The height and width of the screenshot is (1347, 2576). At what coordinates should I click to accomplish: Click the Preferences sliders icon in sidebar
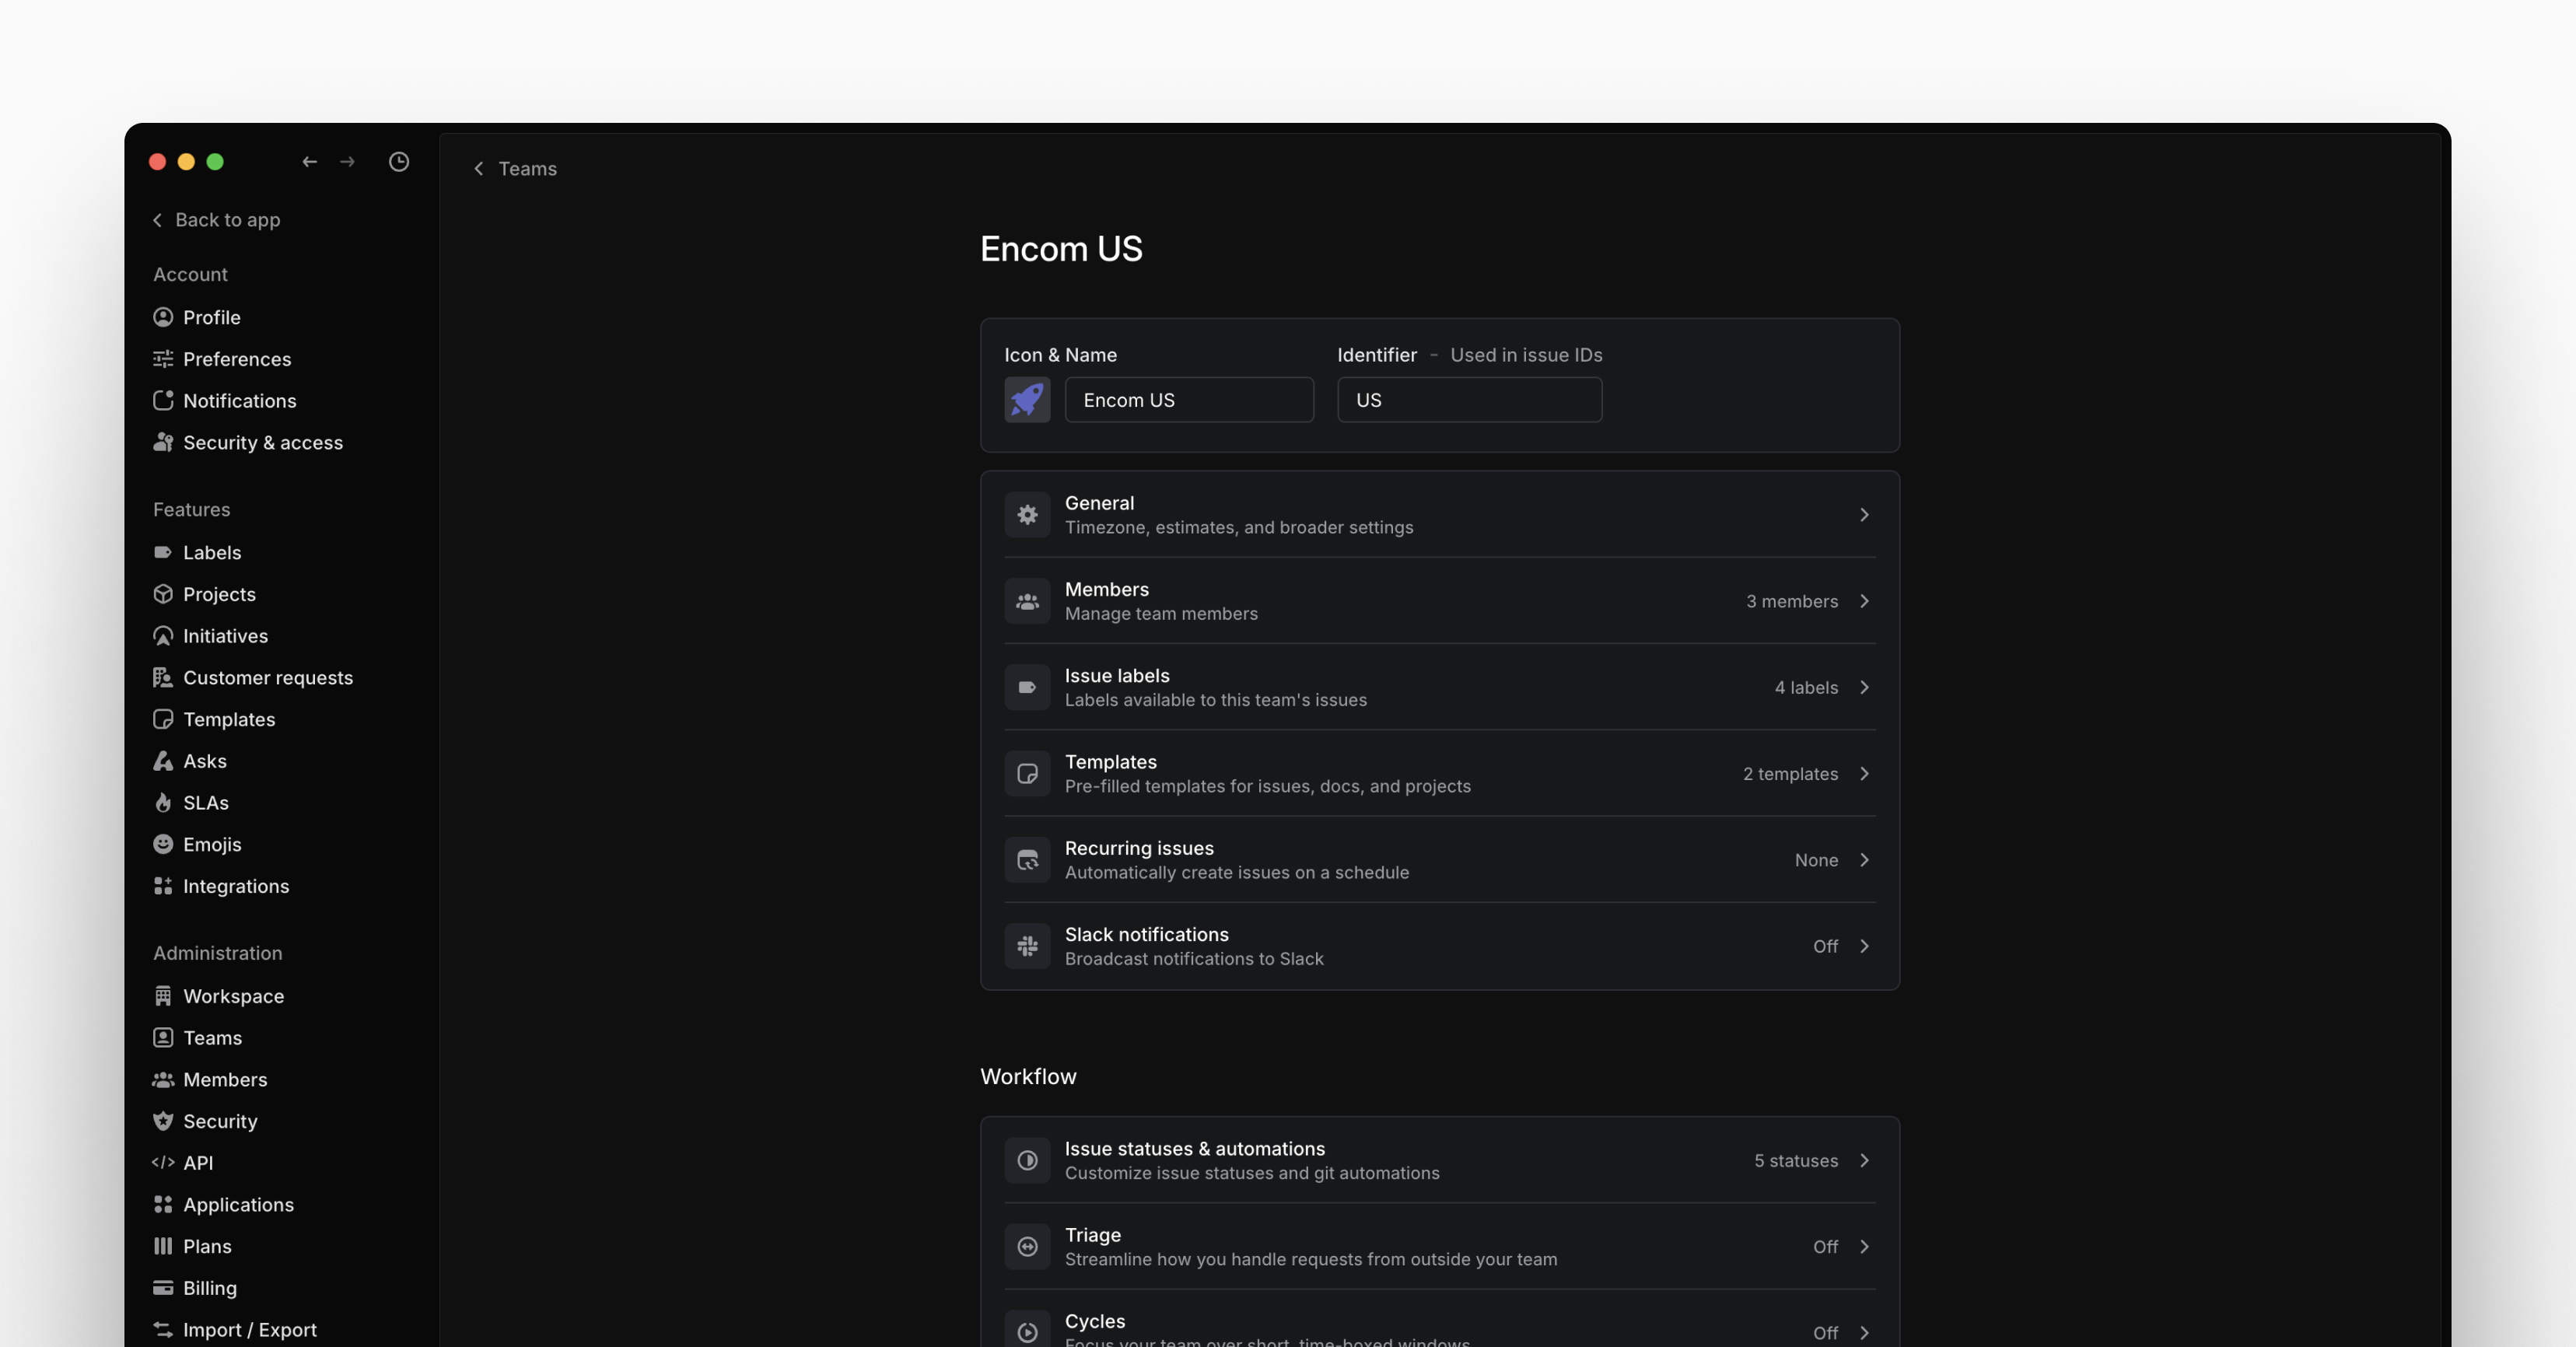point(163,359)
